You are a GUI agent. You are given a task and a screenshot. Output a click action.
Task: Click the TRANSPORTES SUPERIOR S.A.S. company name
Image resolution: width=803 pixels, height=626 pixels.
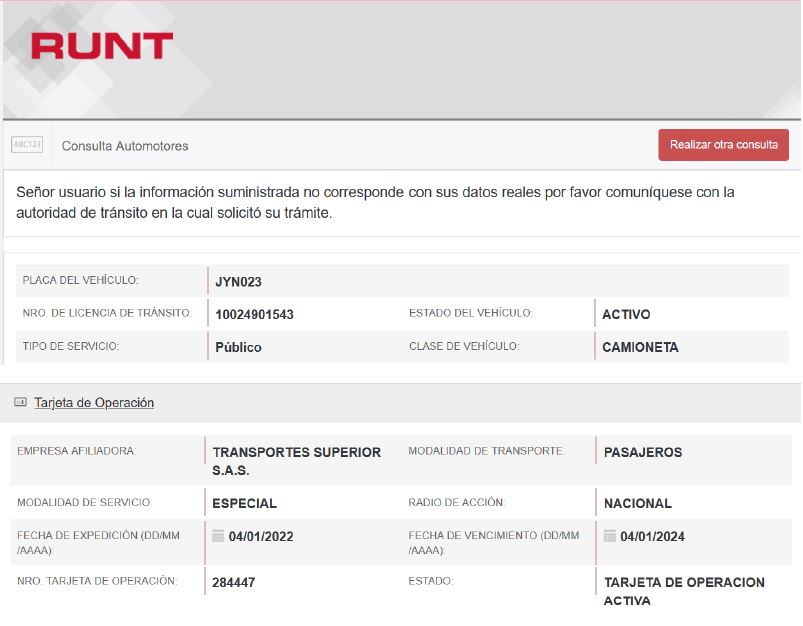pyautogui.click(x=296, y=461)
